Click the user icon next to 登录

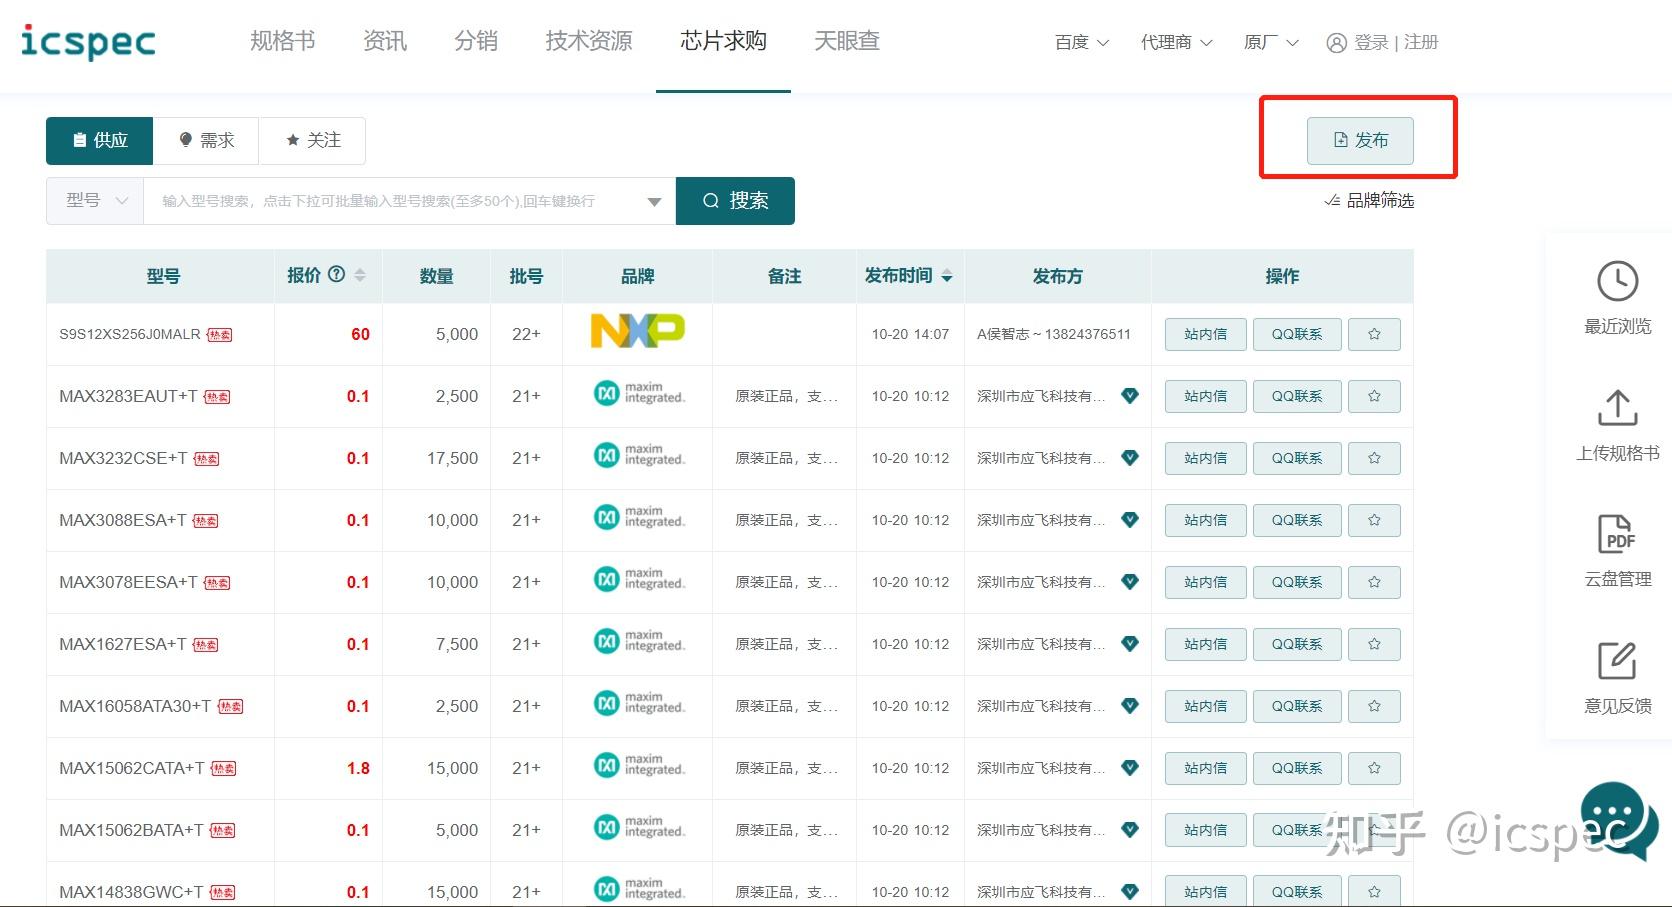(x=1337, y=43)
